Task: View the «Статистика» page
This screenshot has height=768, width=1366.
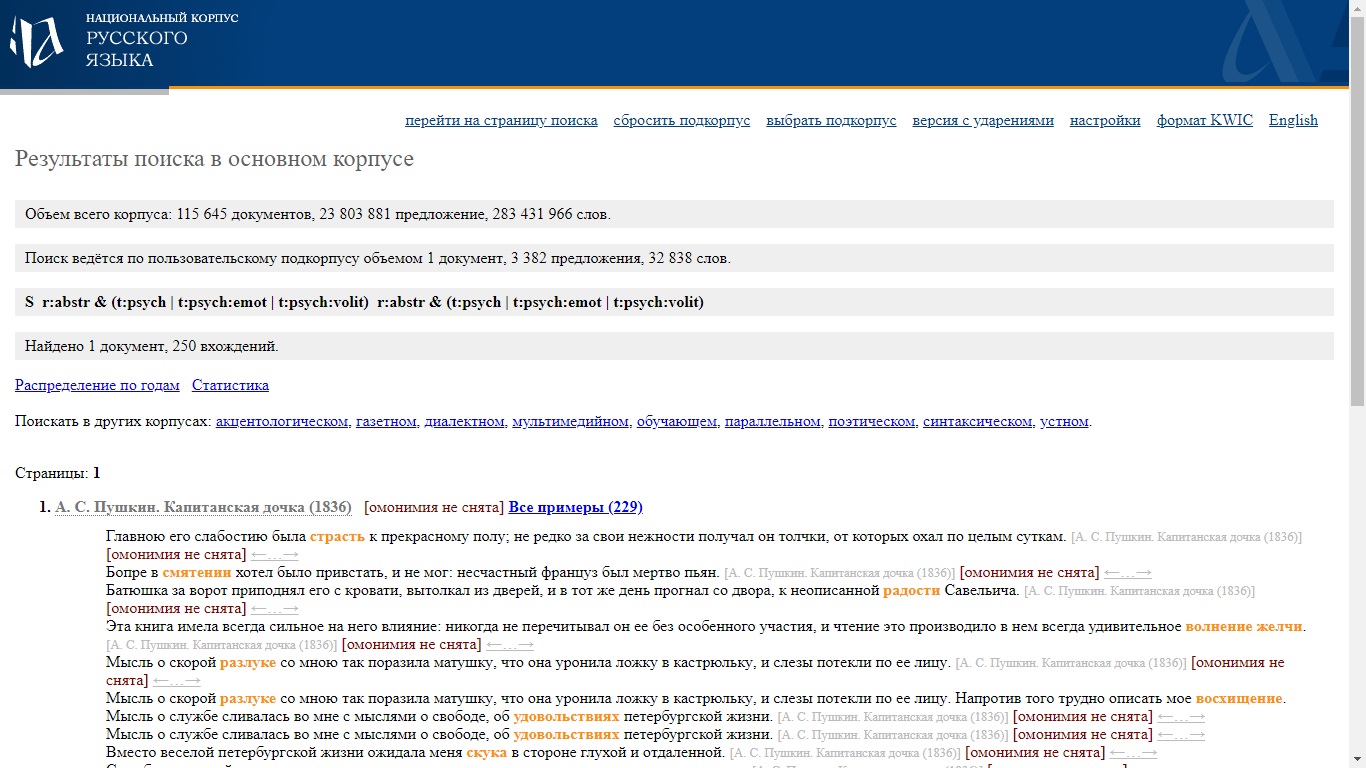Action: coord(231,385)
